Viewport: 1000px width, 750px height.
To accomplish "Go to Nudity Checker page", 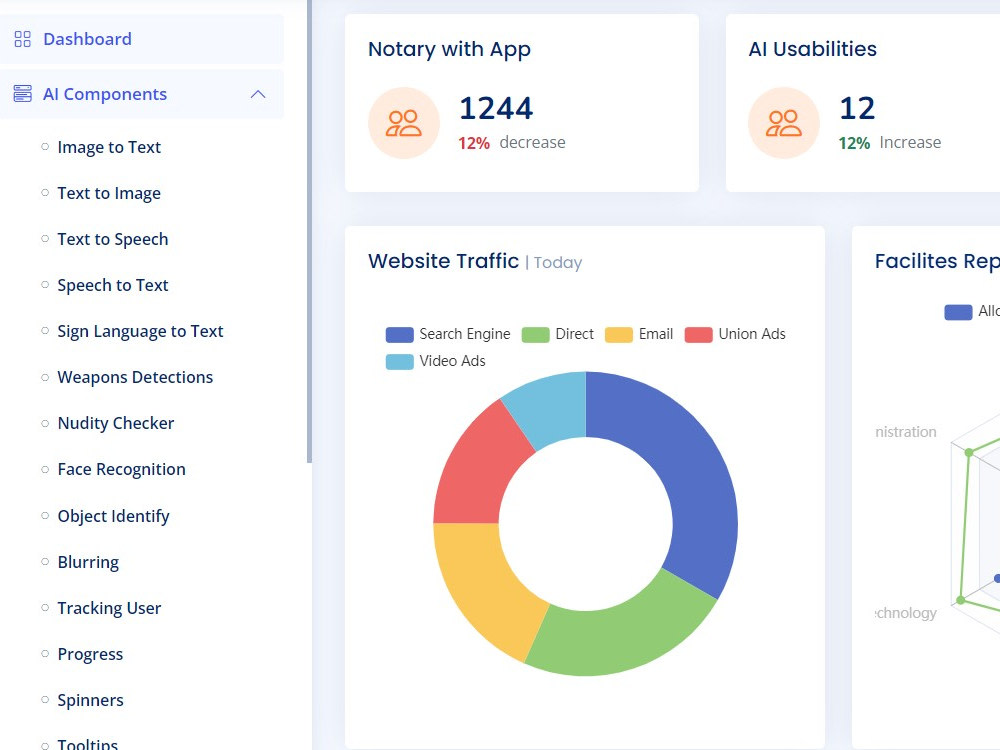I will click(x=115, y=423).
